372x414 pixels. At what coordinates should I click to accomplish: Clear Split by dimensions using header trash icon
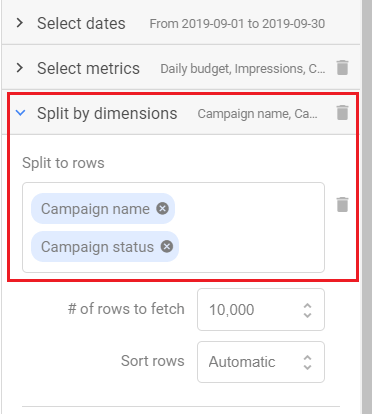point(342,112)
